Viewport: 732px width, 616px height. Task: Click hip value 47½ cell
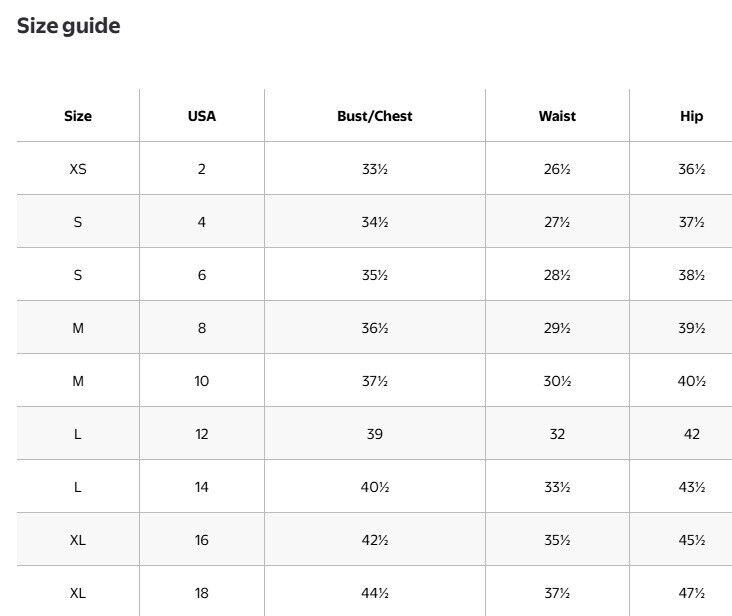(691, 593)
